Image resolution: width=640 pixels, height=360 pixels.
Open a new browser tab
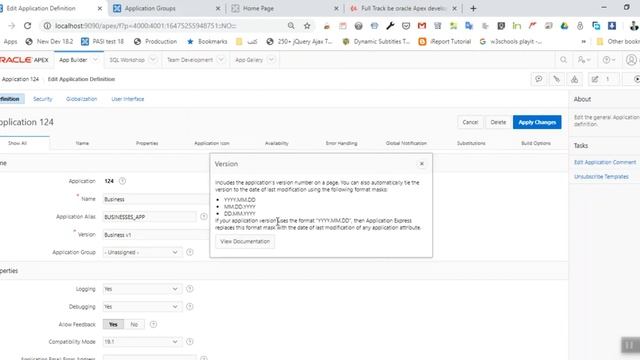pyautogui.click(x=473, y=8)
